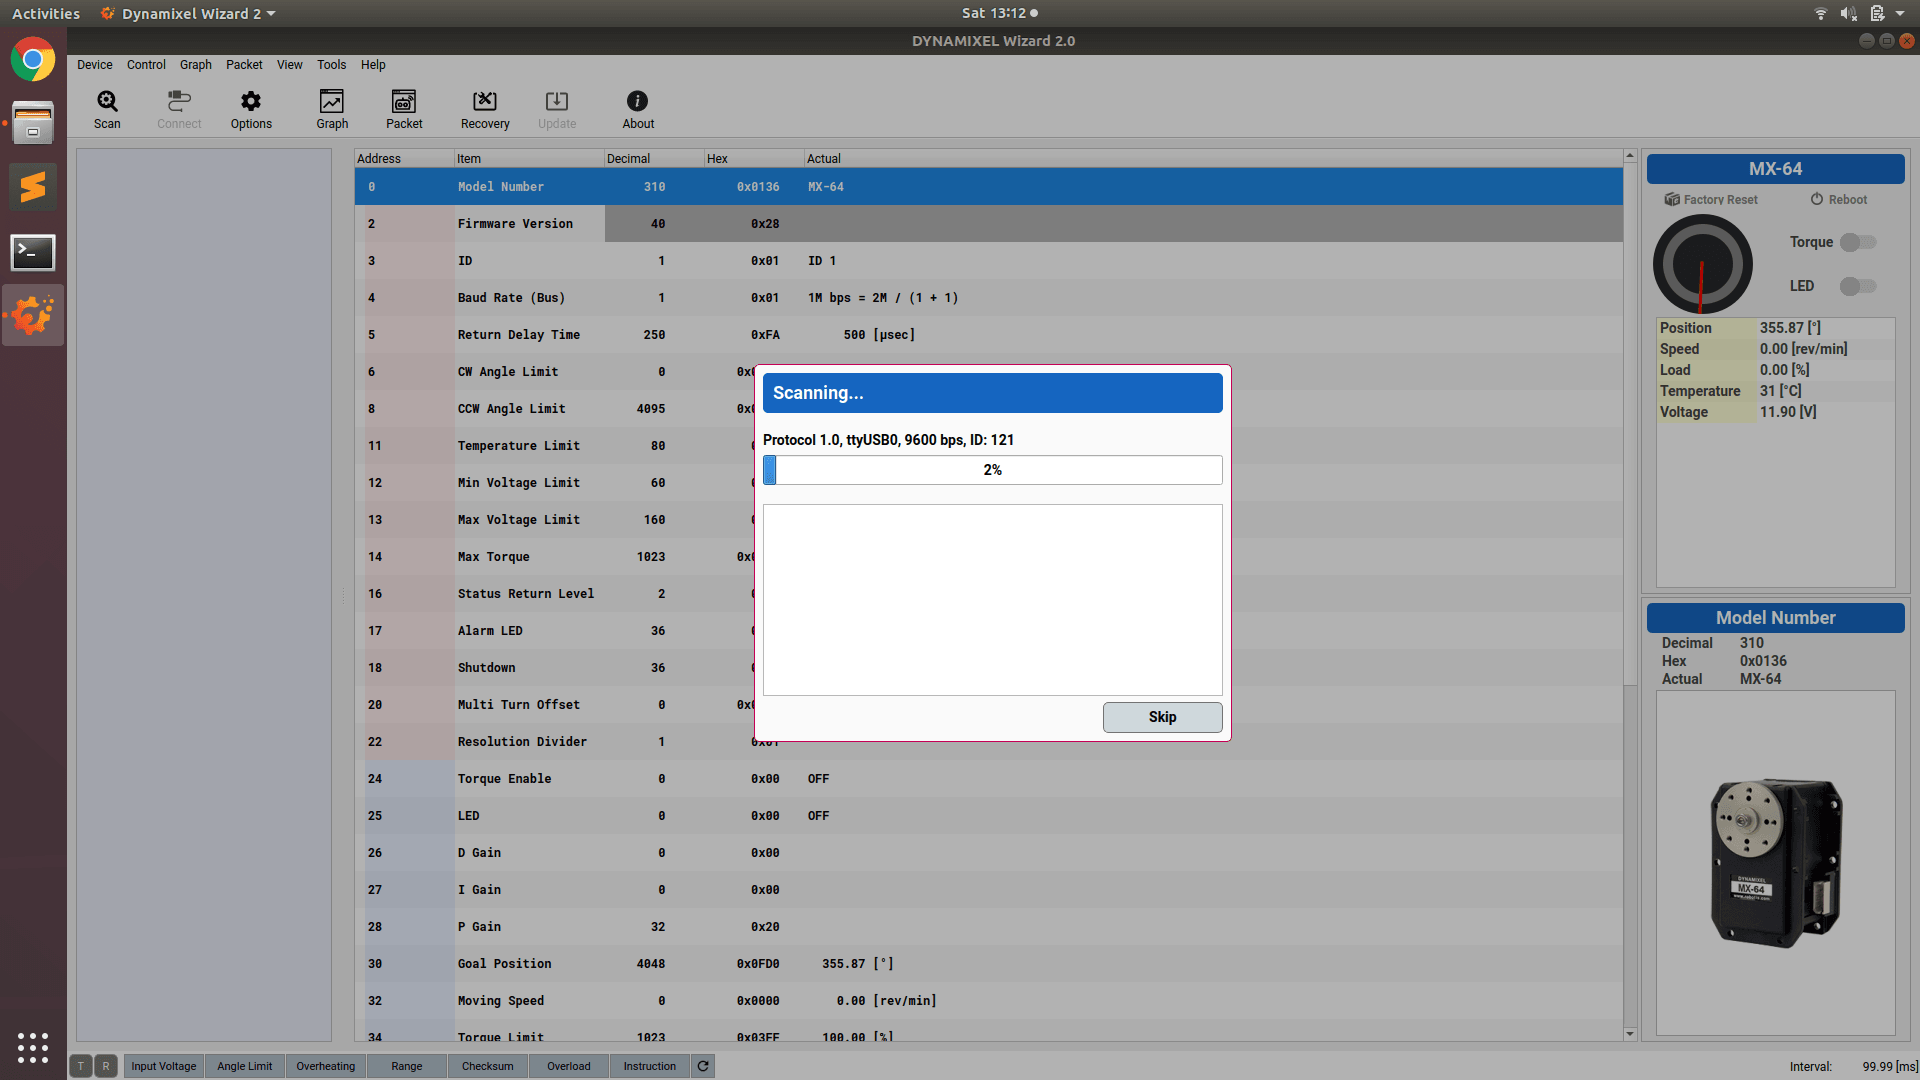The width and height of the screenshot is (1920, 1080).
Task: Open the system tray dropdown arrow
Action: point(1900,14)
